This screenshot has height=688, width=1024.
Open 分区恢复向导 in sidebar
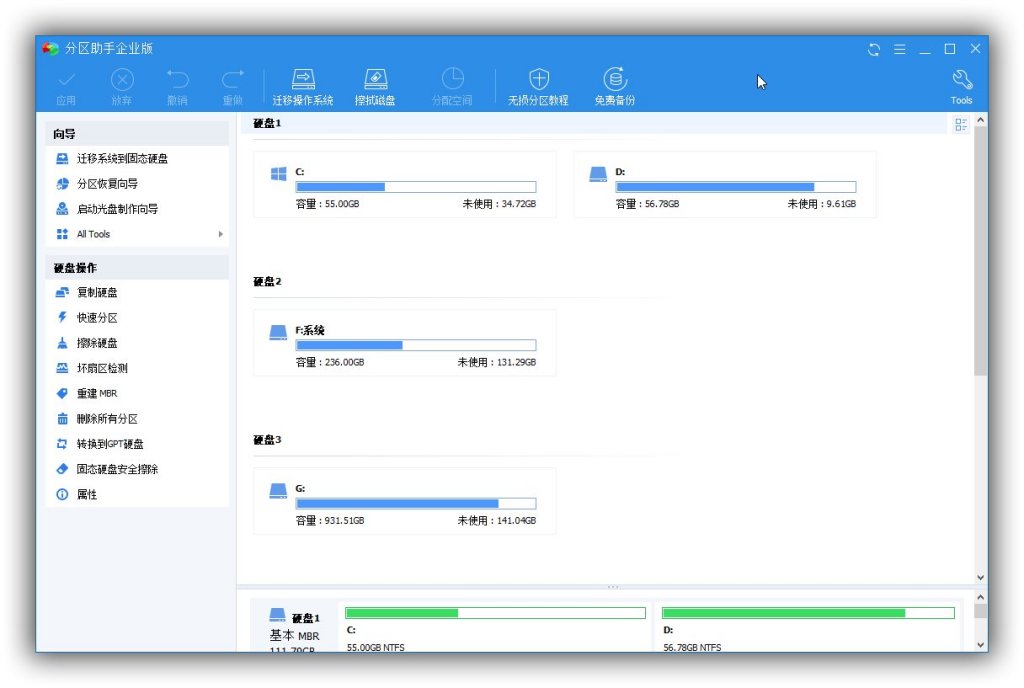tap(107, 184)
